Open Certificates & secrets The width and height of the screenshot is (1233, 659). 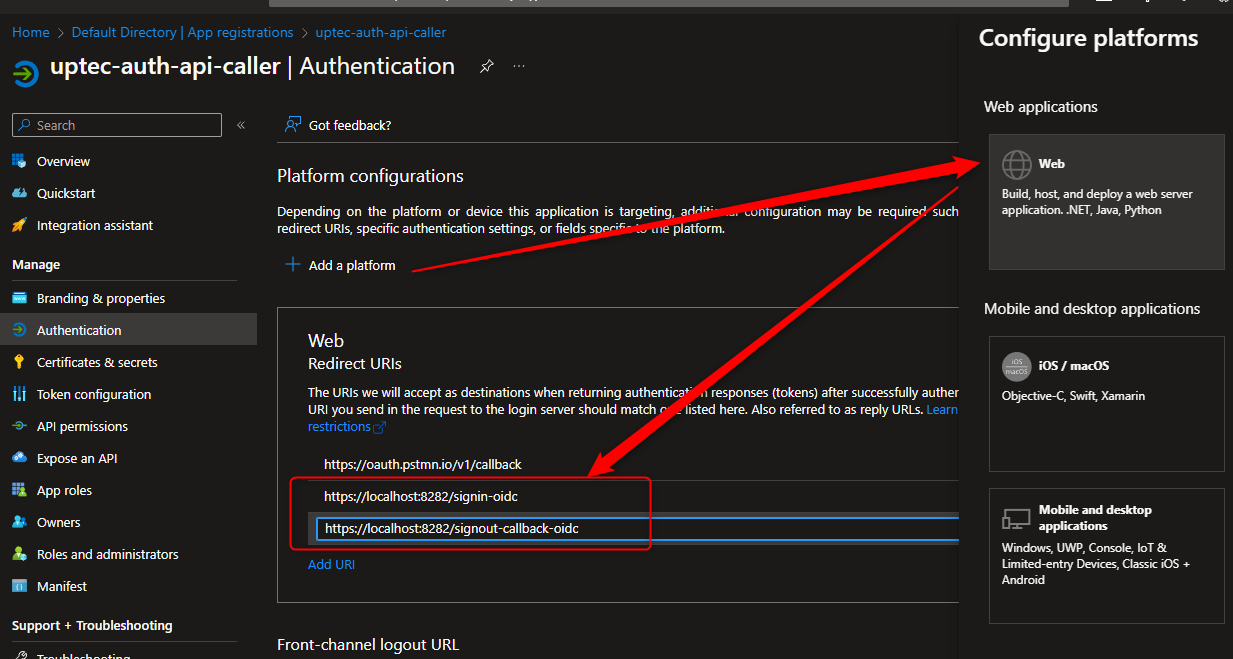[x=97, y=362]
